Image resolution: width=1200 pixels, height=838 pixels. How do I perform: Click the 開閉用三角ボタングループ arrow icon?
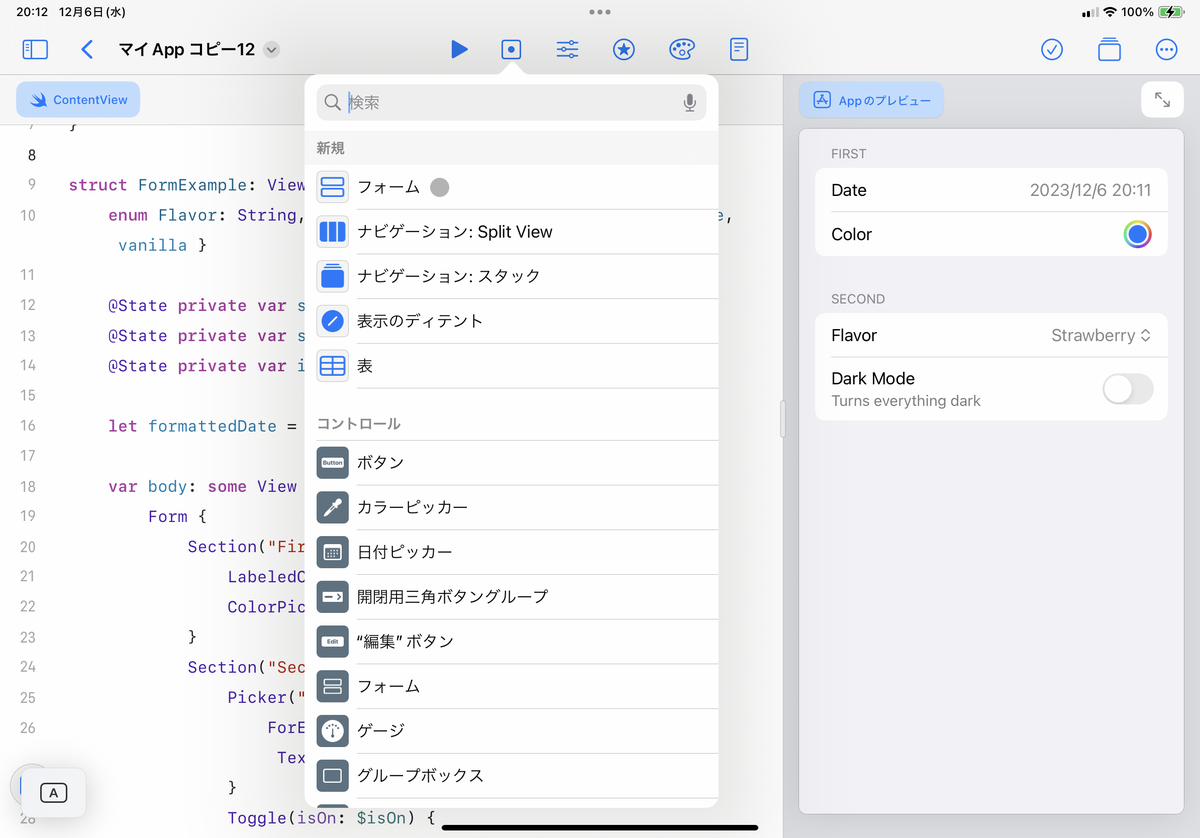[333, 597]
